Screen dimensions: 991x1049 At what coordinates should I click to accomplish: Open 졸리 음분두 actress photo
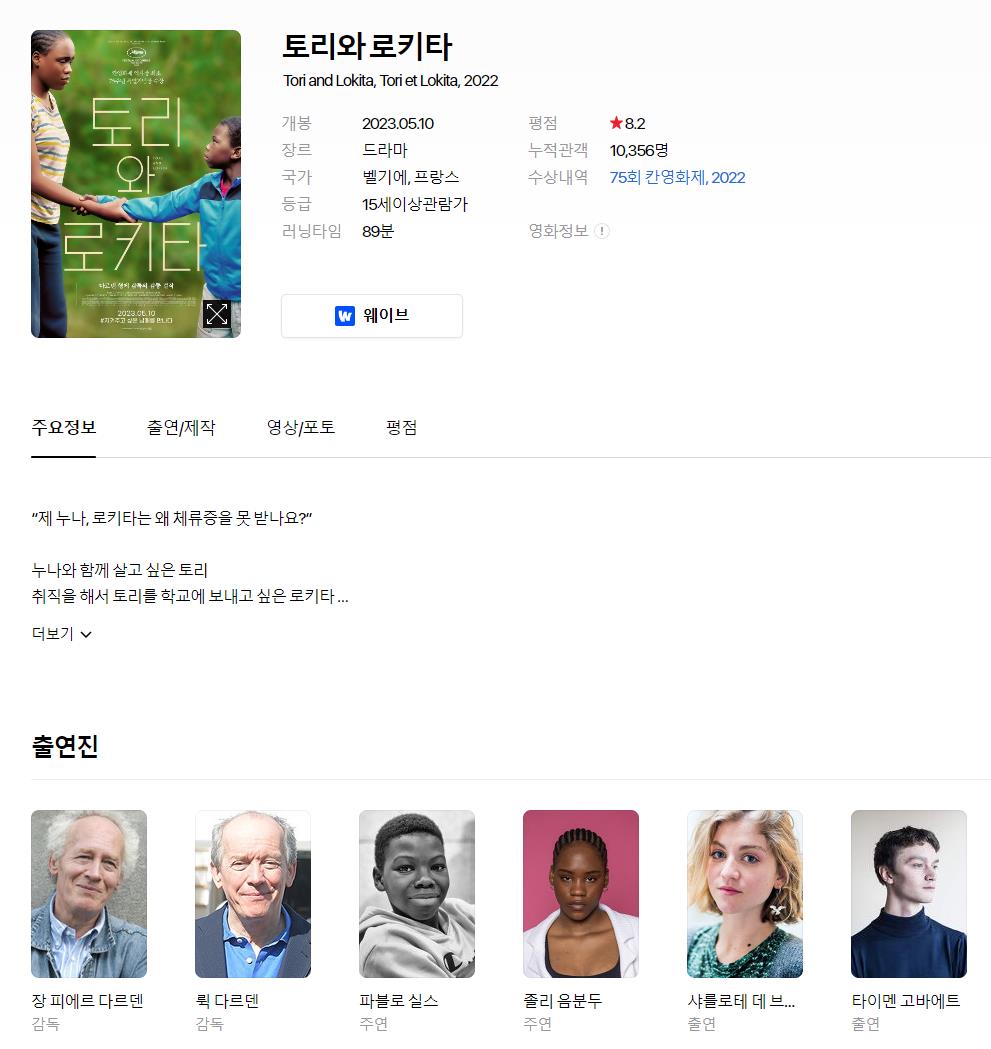581,894
